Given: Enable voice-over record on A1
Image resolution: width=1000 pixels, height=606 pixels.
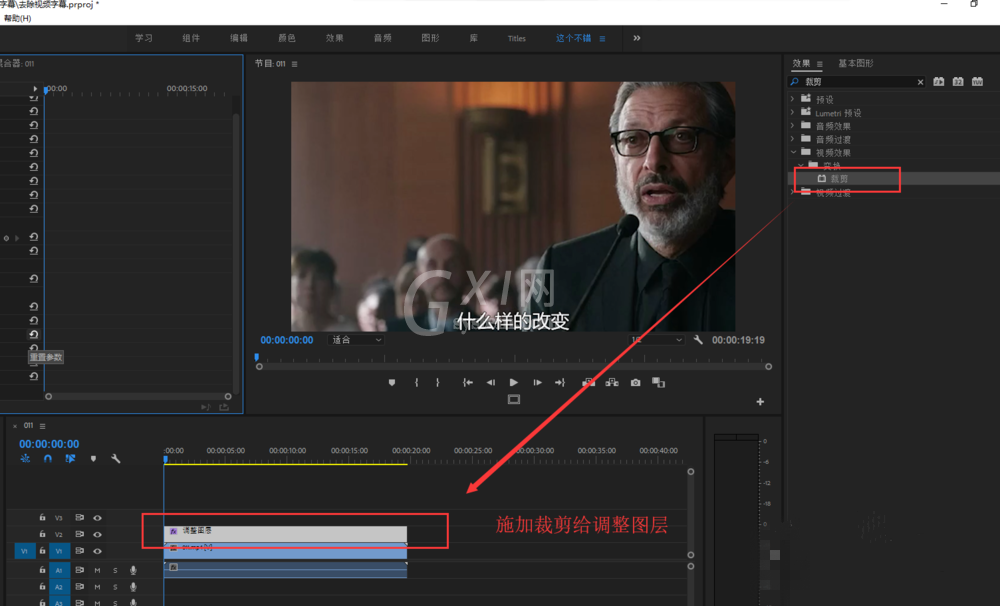Looking at the screenshot, I should 133,570.
